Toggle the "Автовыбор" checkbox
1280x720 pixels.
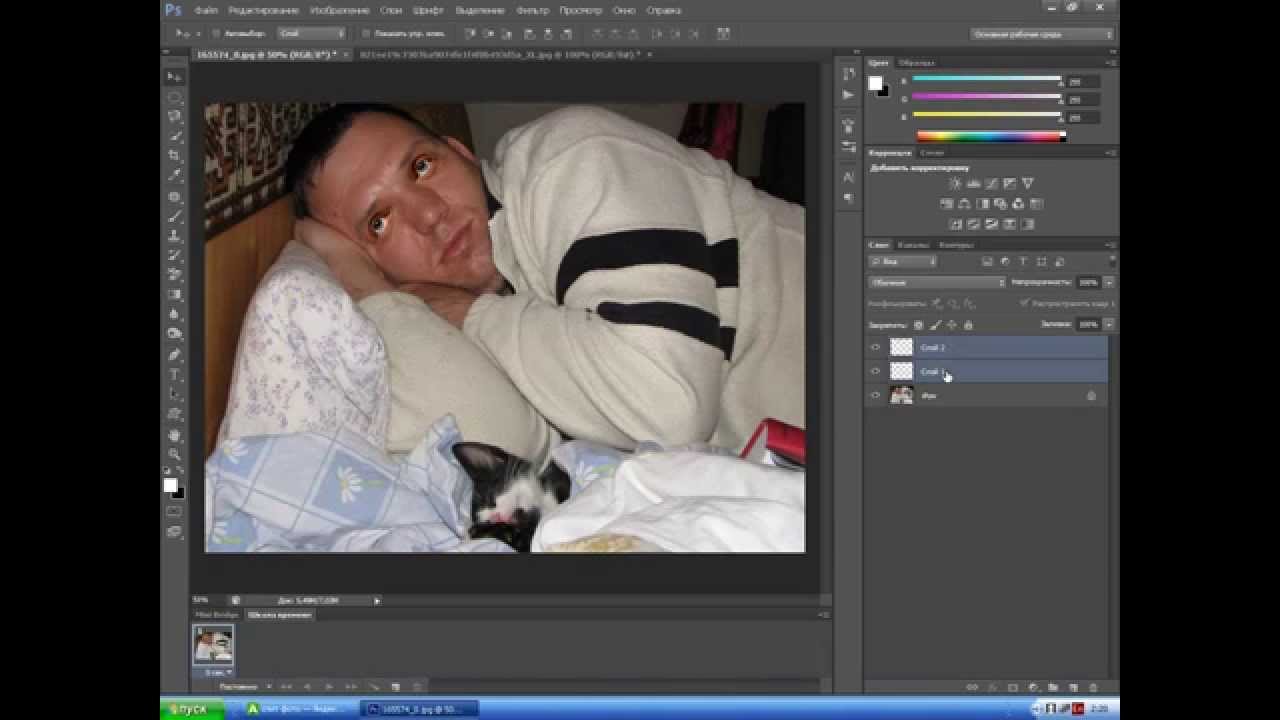coord(216,33)
